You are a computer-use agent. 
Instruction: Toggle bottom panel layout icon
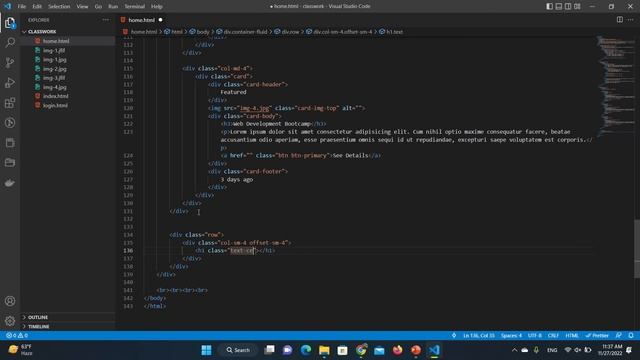pyautogui.click(x=559, y=6)
